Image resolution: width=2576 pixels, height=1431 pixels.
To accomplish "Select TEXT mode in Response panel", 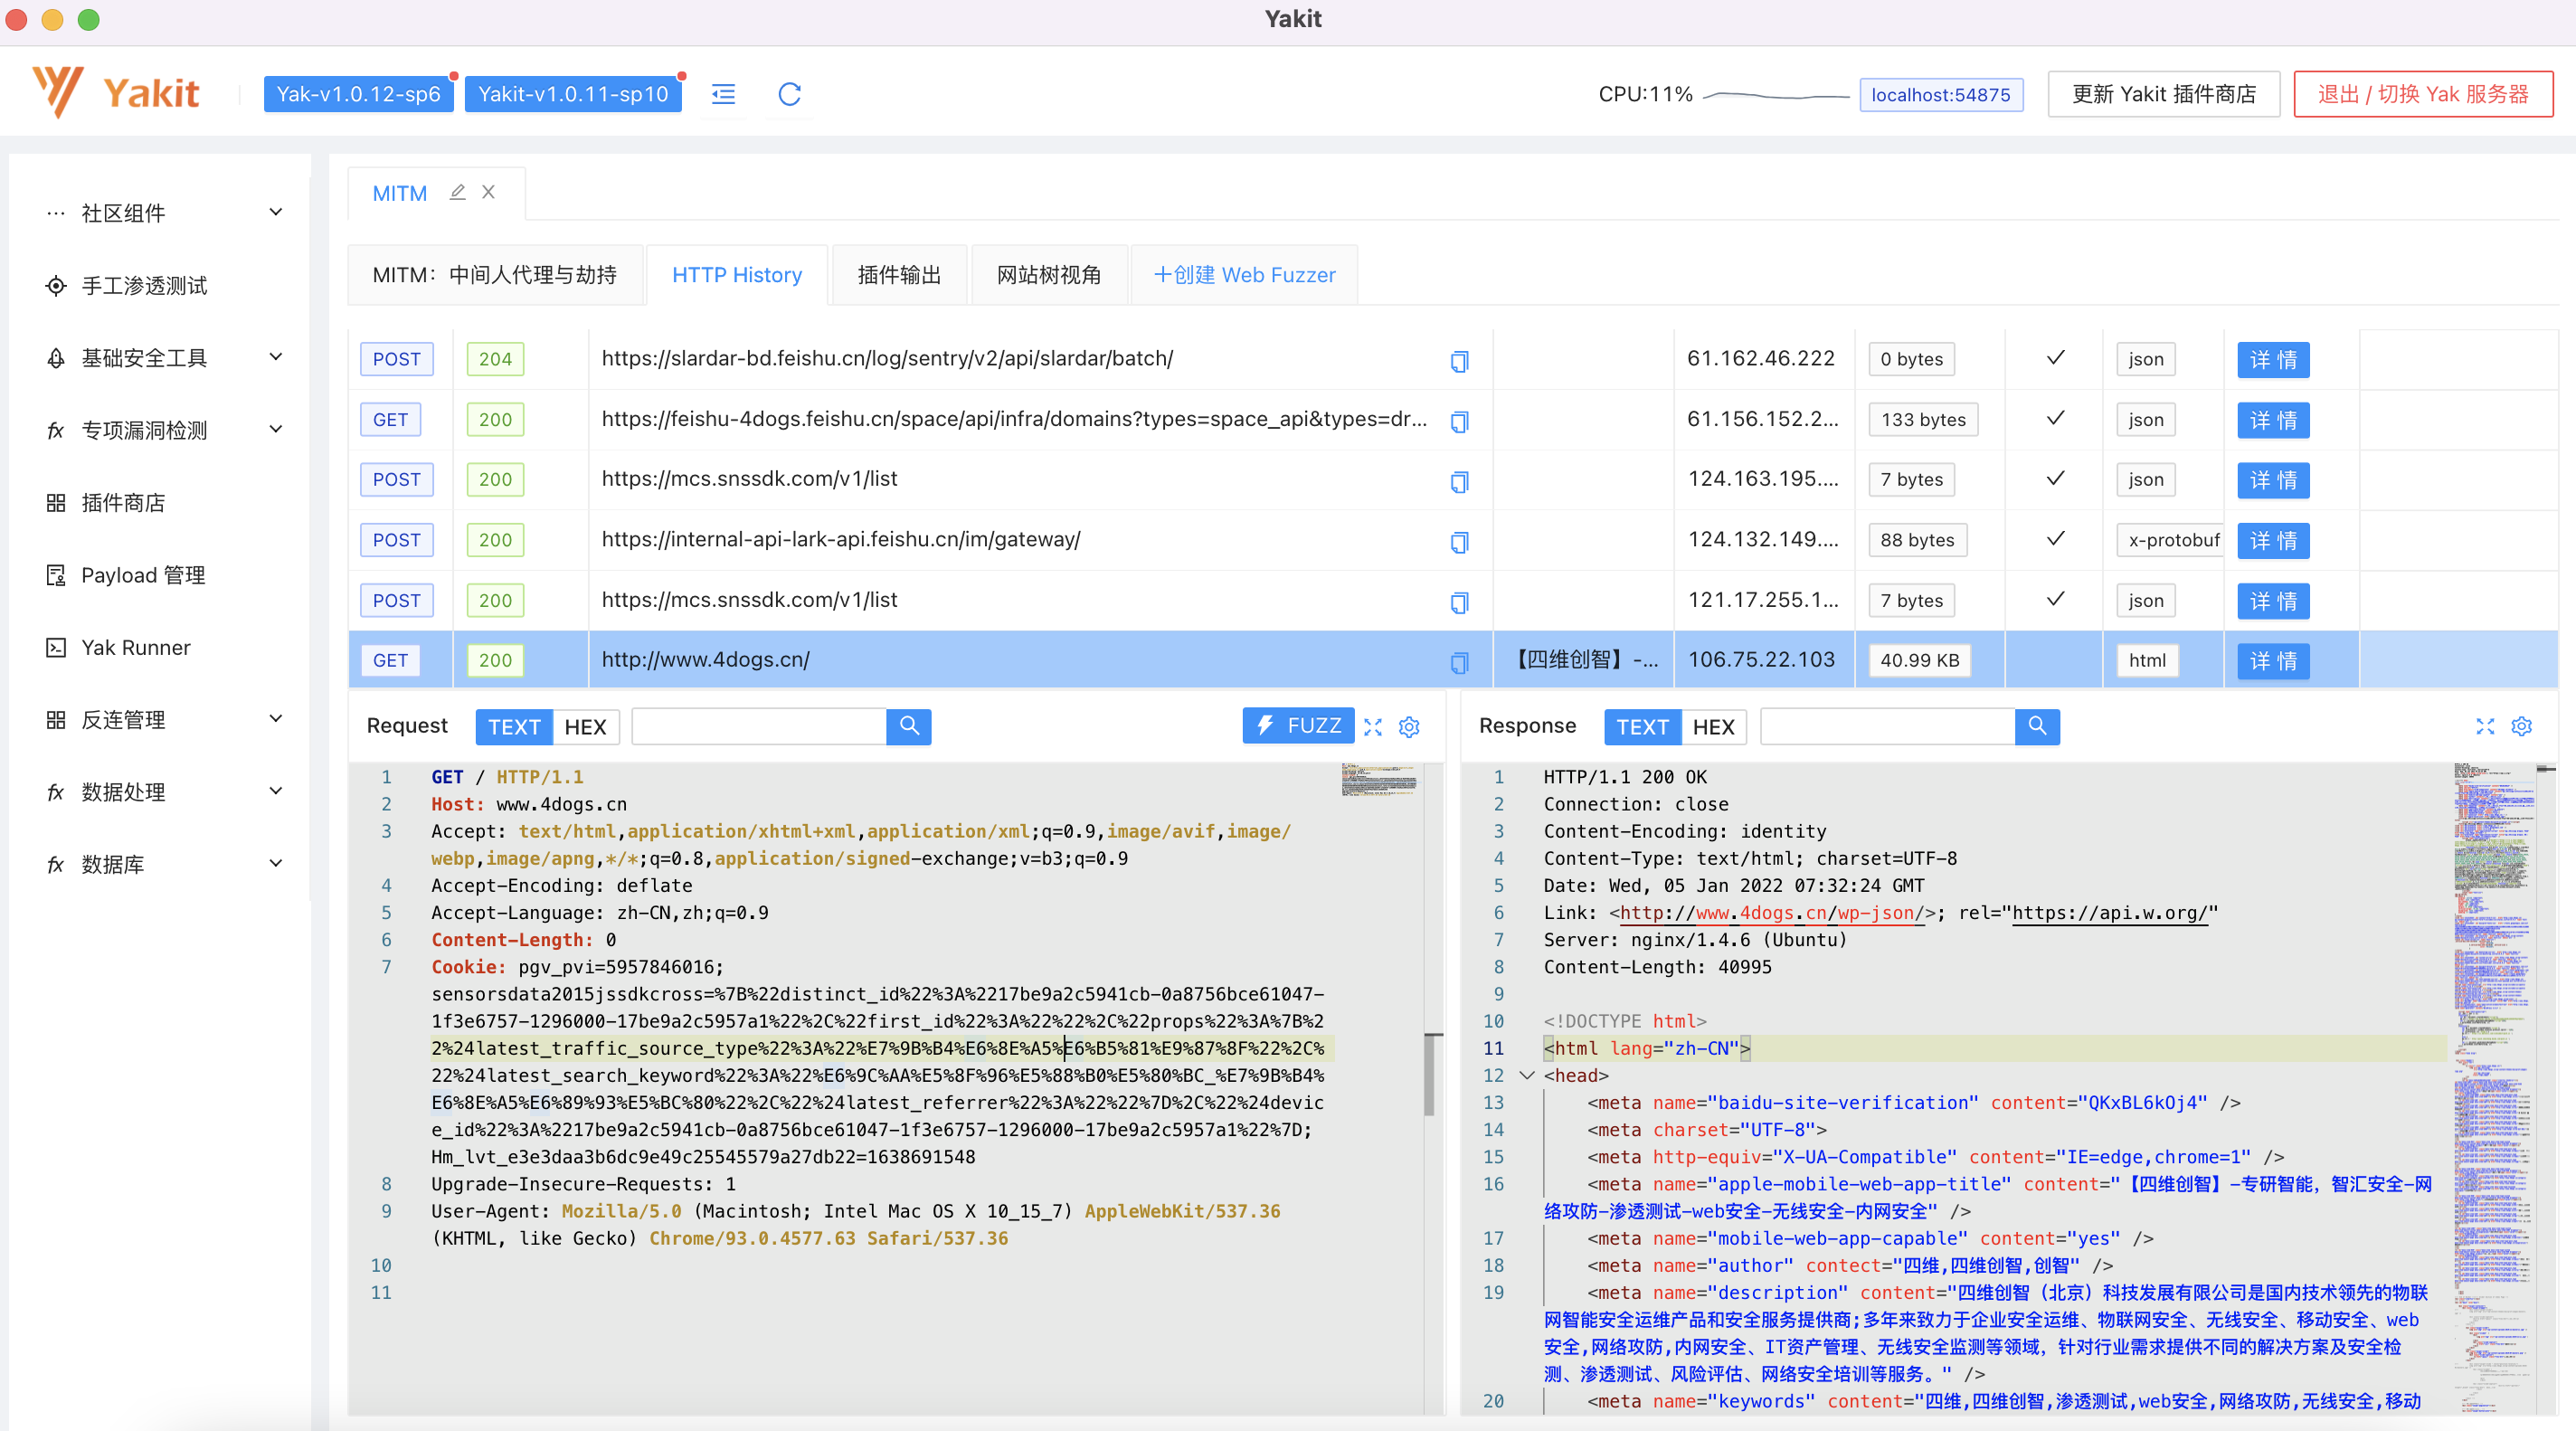I will pyautogui.click(x=1642, y=727).
